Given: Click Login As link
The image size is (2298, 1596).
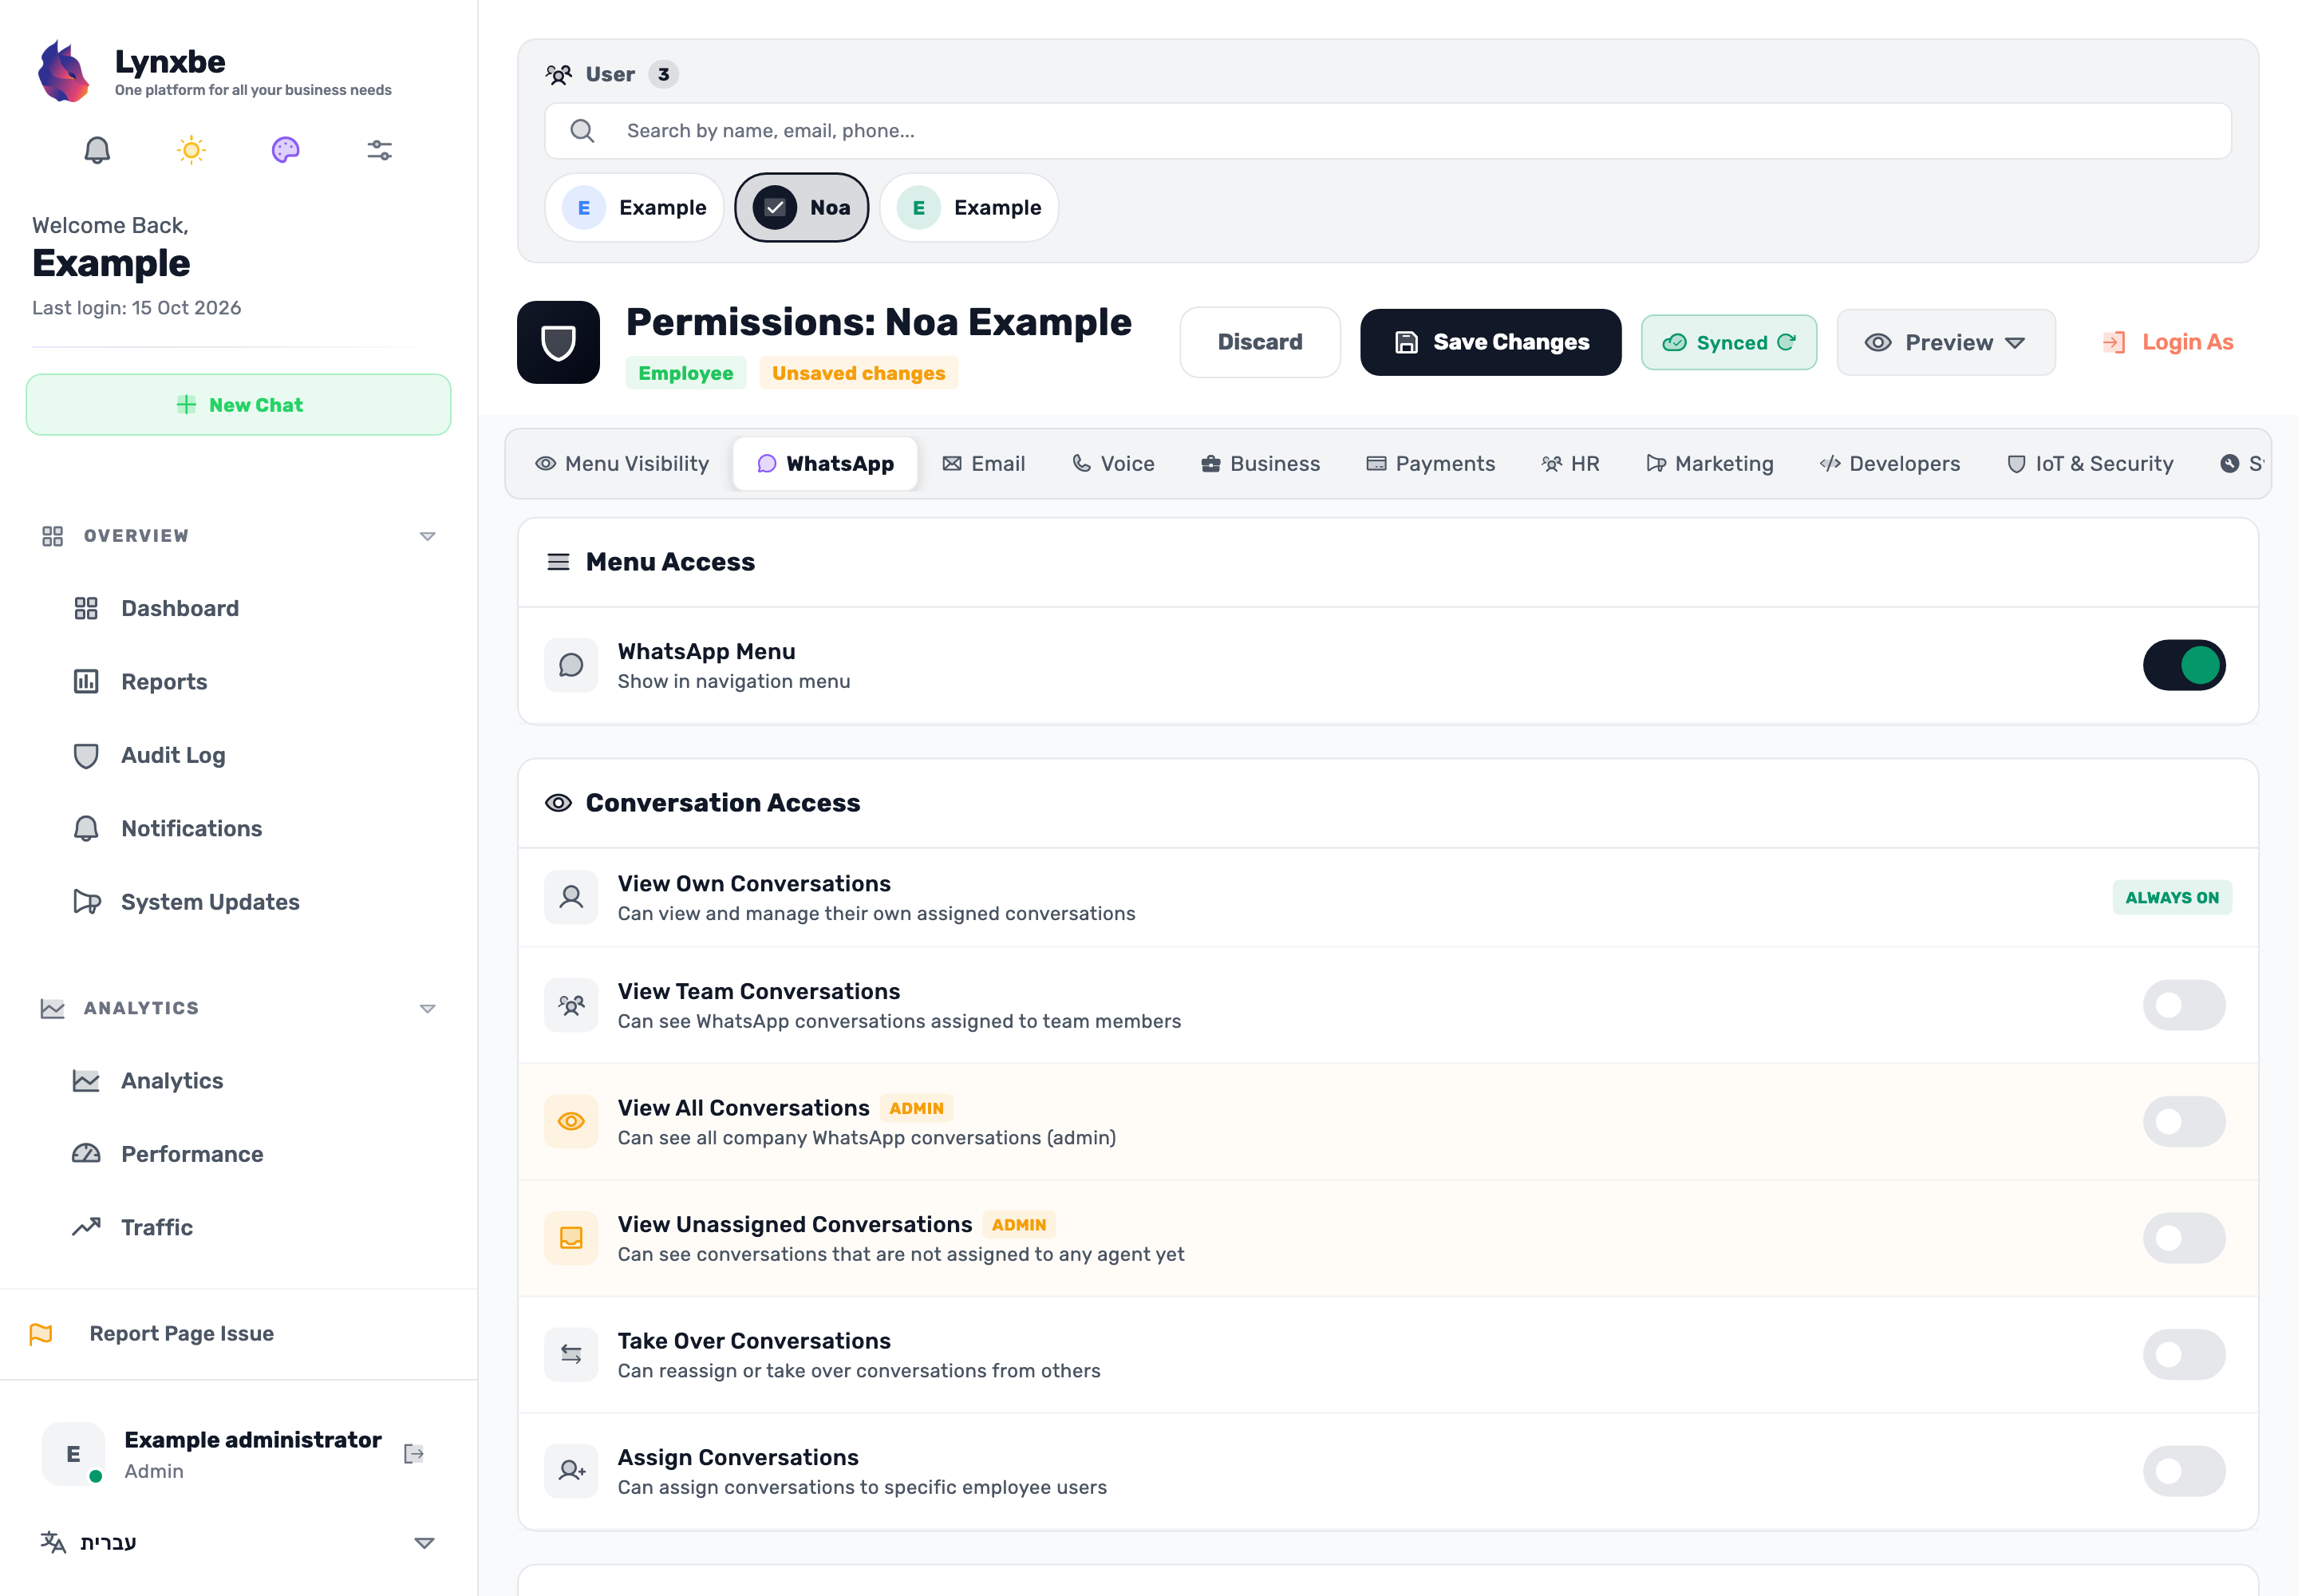Looking at the screenshot, I should [2168, 342].
